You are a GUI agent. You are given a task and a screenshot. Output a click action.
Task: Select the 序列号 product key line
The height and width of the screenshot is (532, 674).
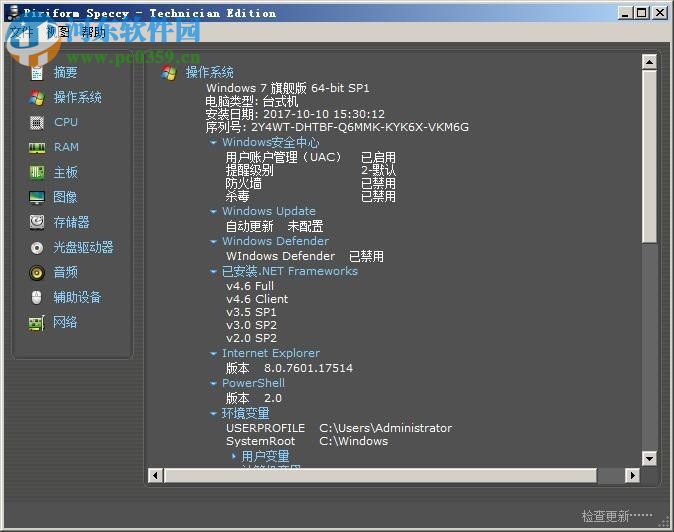(337, 127)
